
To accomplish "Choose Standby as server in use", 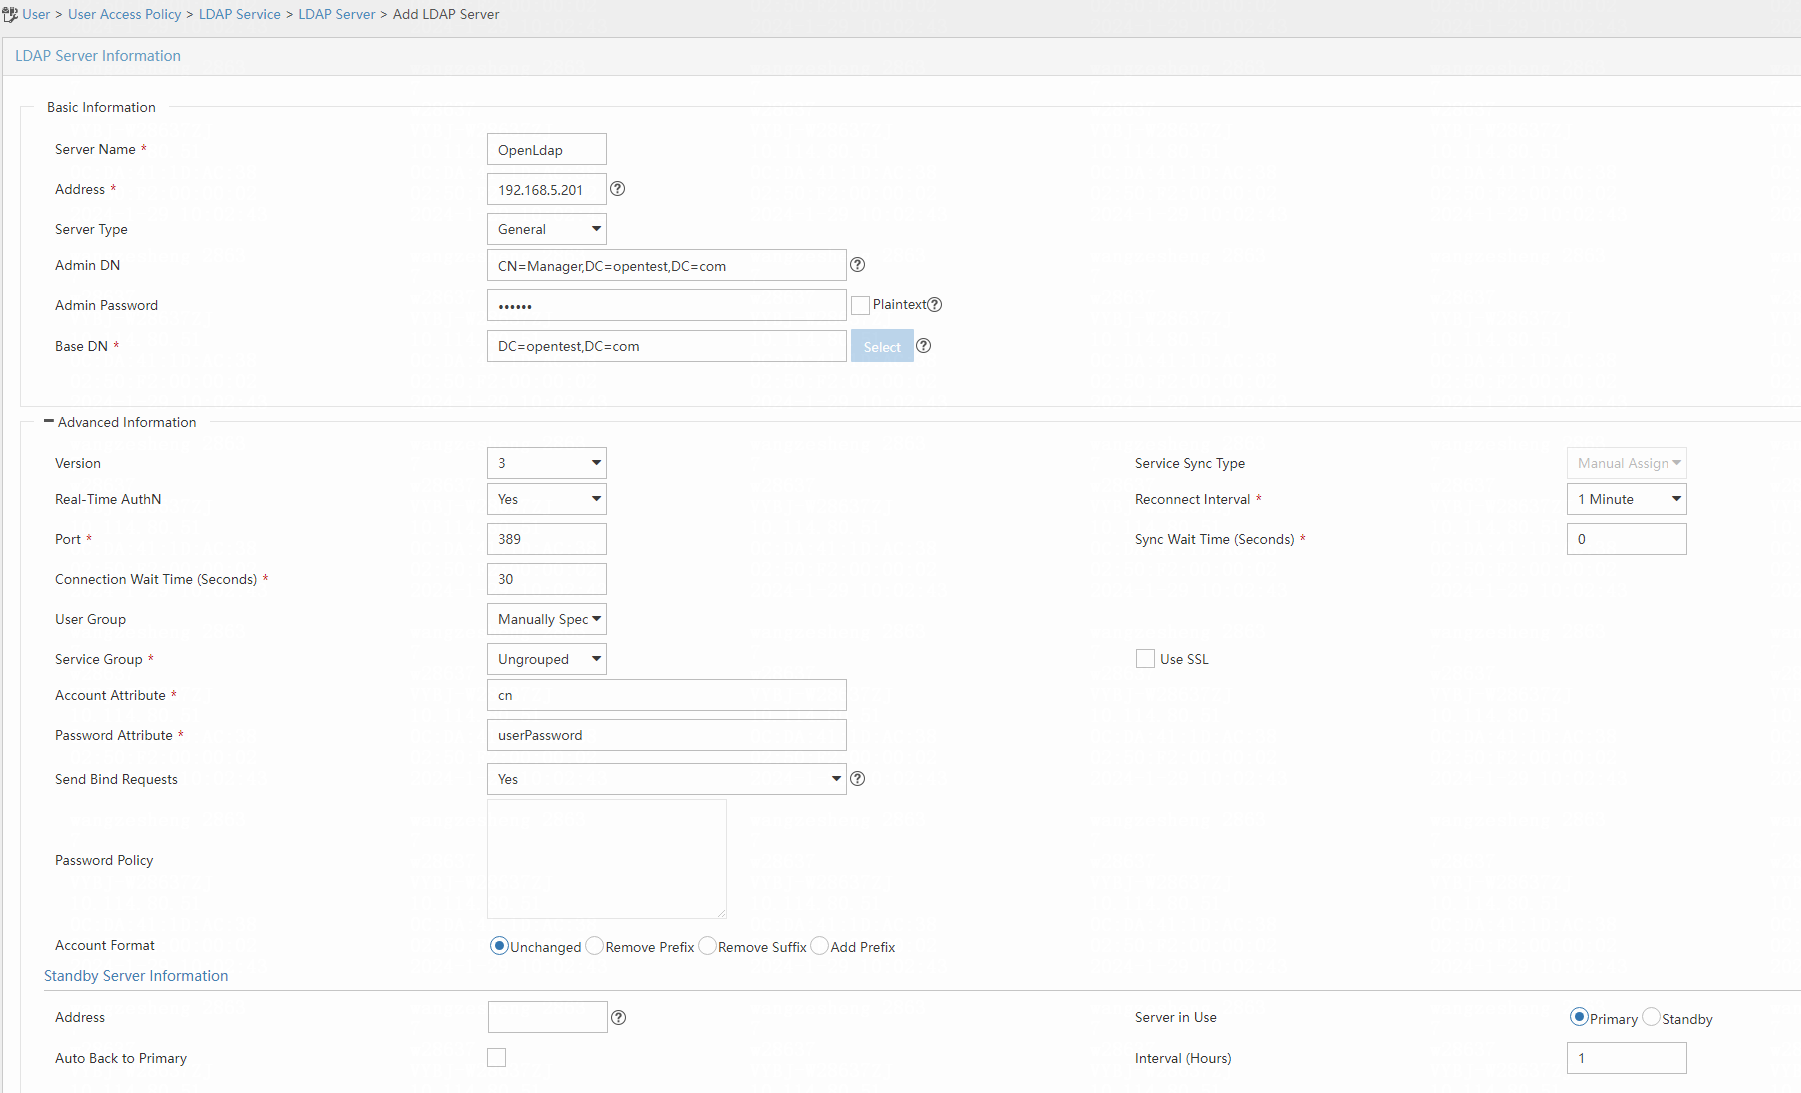I will click(x=1651, y=1017).
